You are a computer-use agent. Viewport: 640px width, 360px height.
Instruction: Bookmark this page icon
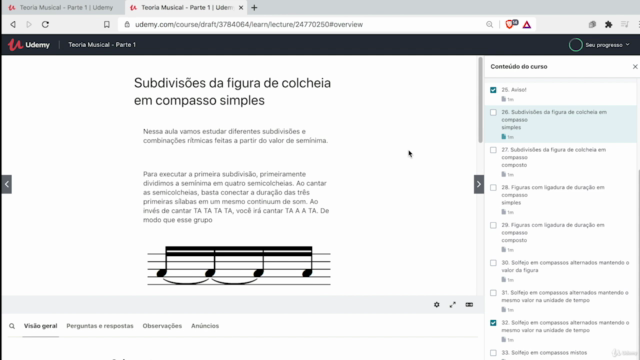pyautogui.click(x=107, y=24)
